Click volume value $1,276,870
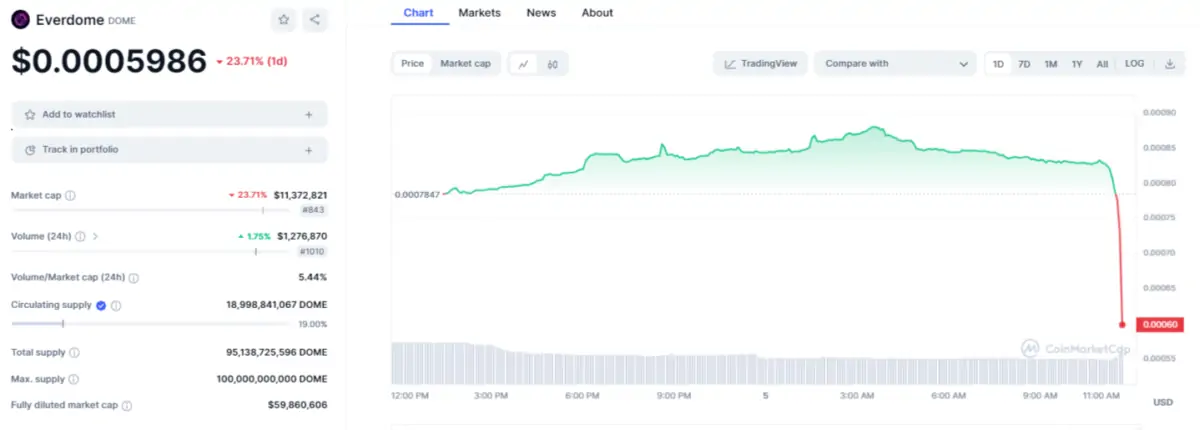The width and height of the screenshot is (1200, 430). click(x=302, y=236)
